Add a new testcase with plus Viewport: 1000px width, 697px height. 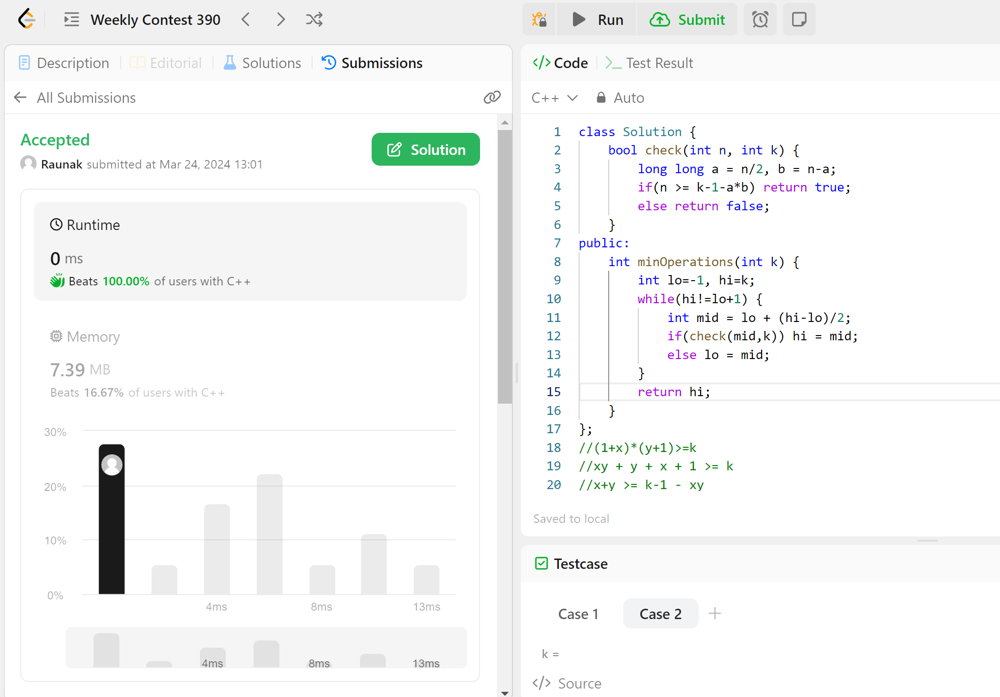(715, 613)
